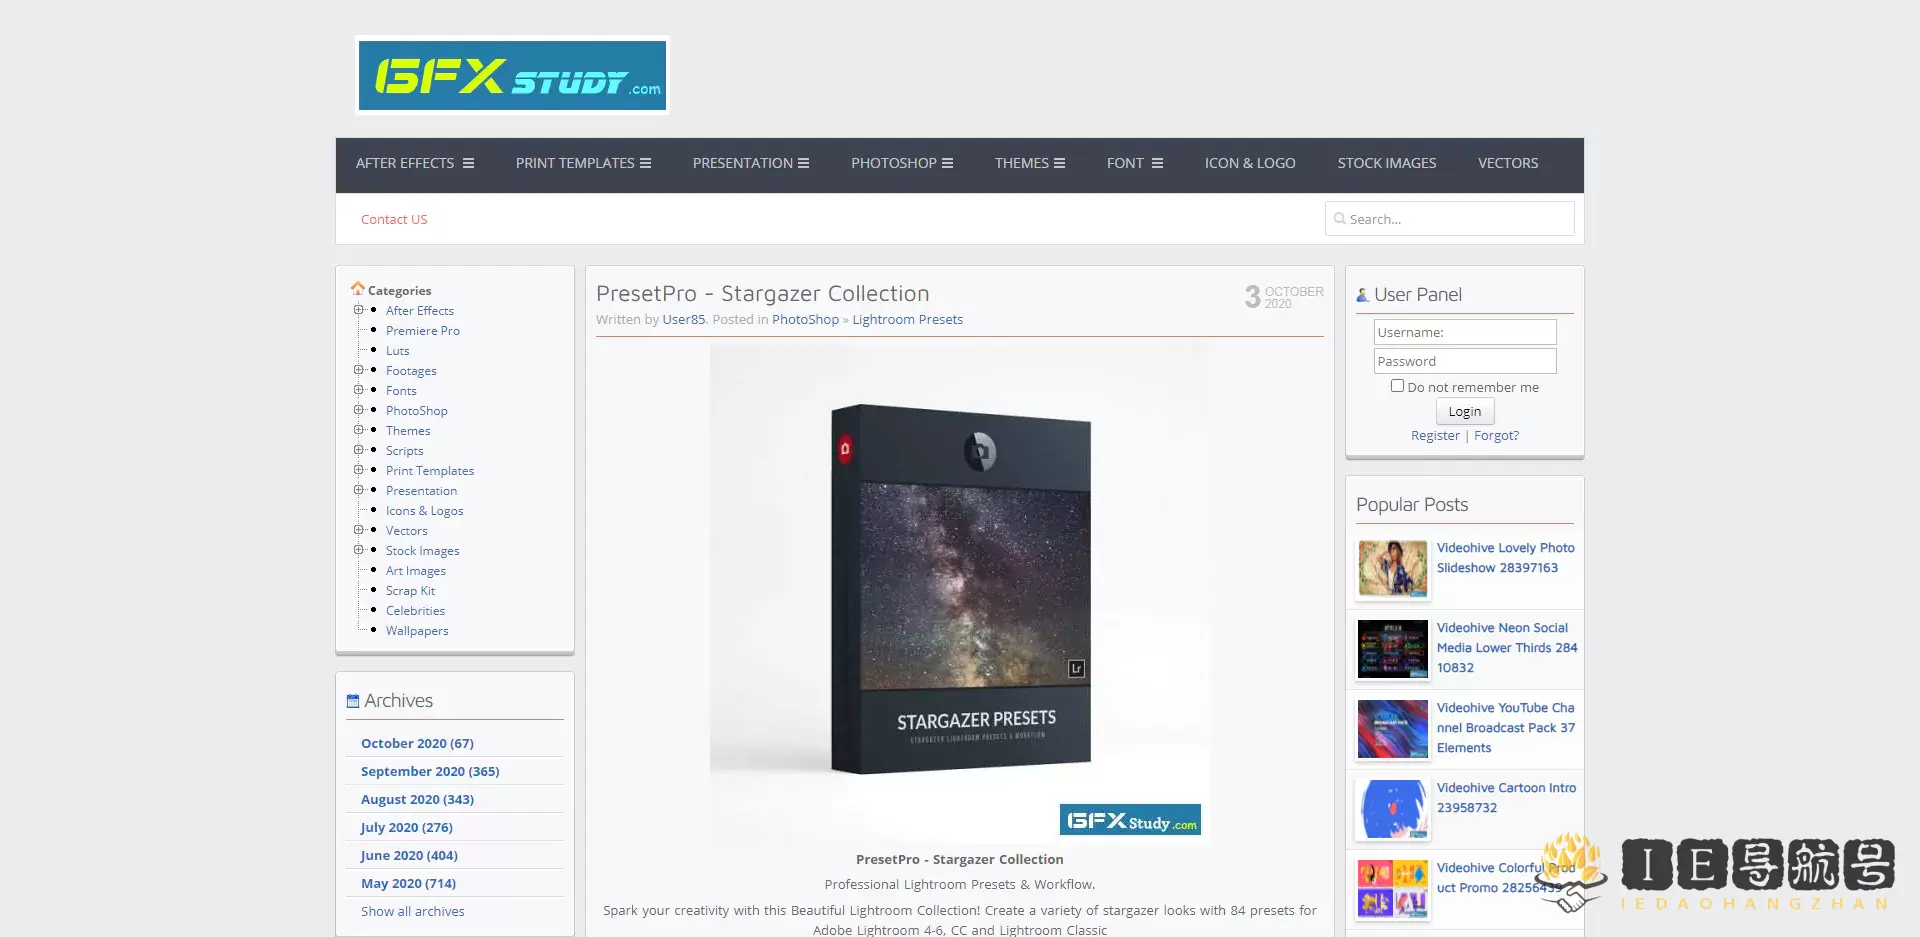Image resolution: width=1920 pixels, height=937 pixels.
Task: Click the Videohive Cartoon Intro thumbnail
Action: point(1391,808)
